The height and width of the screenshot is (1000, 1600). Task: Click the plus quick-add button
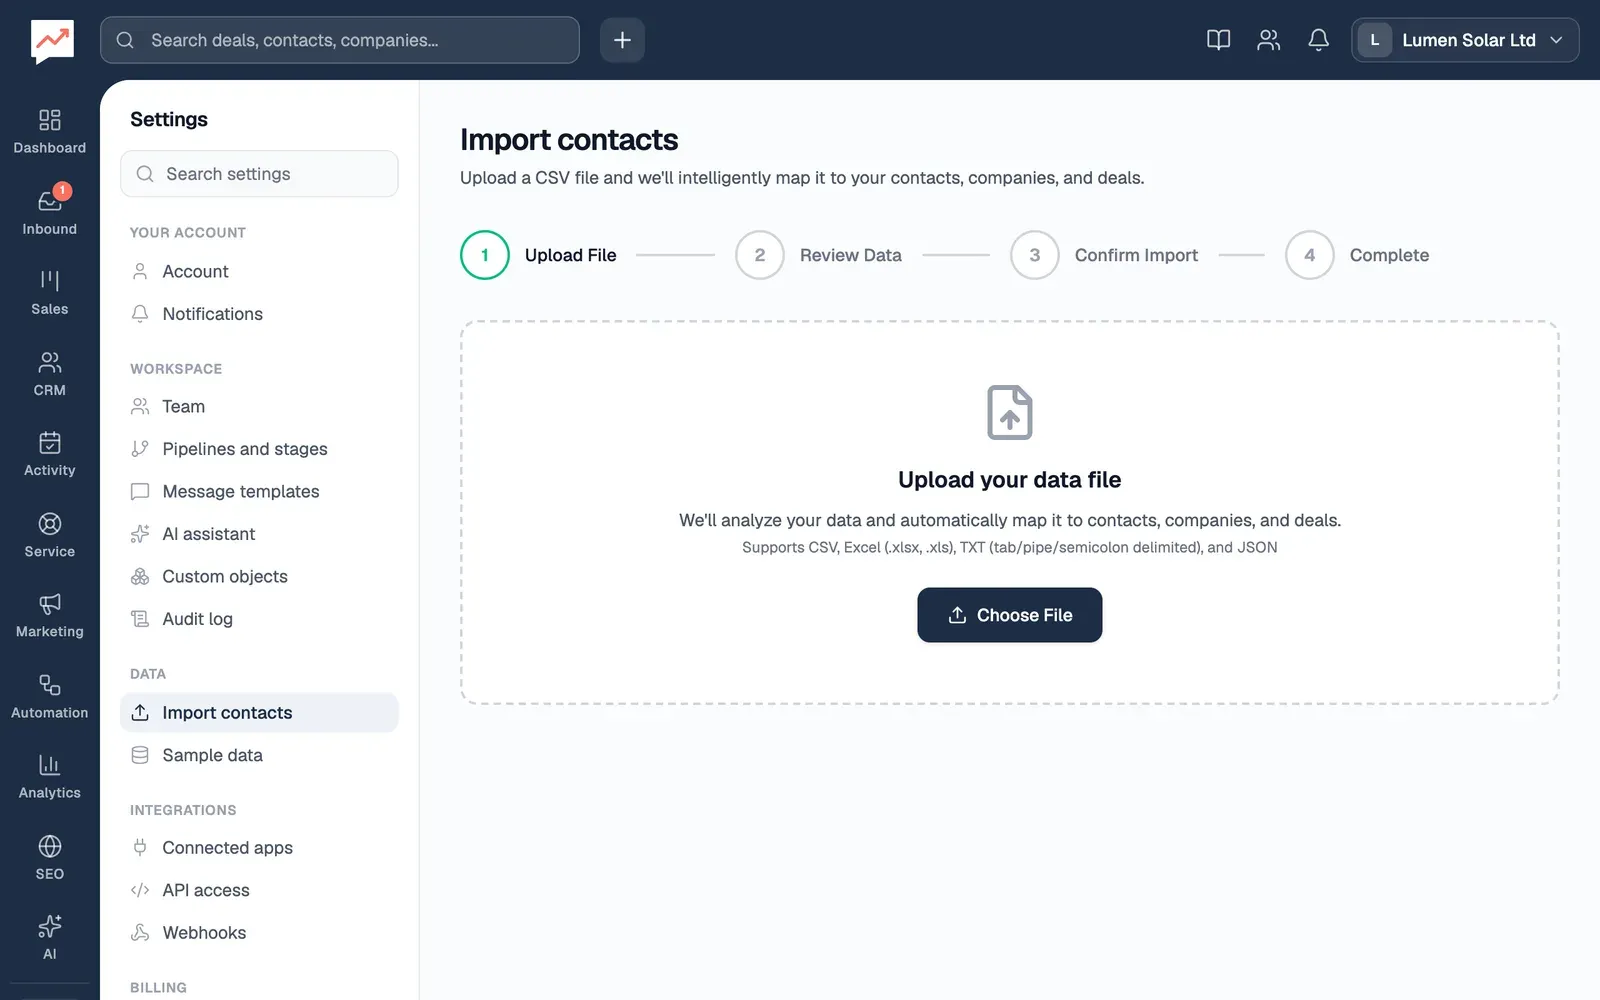pos(622,40)
